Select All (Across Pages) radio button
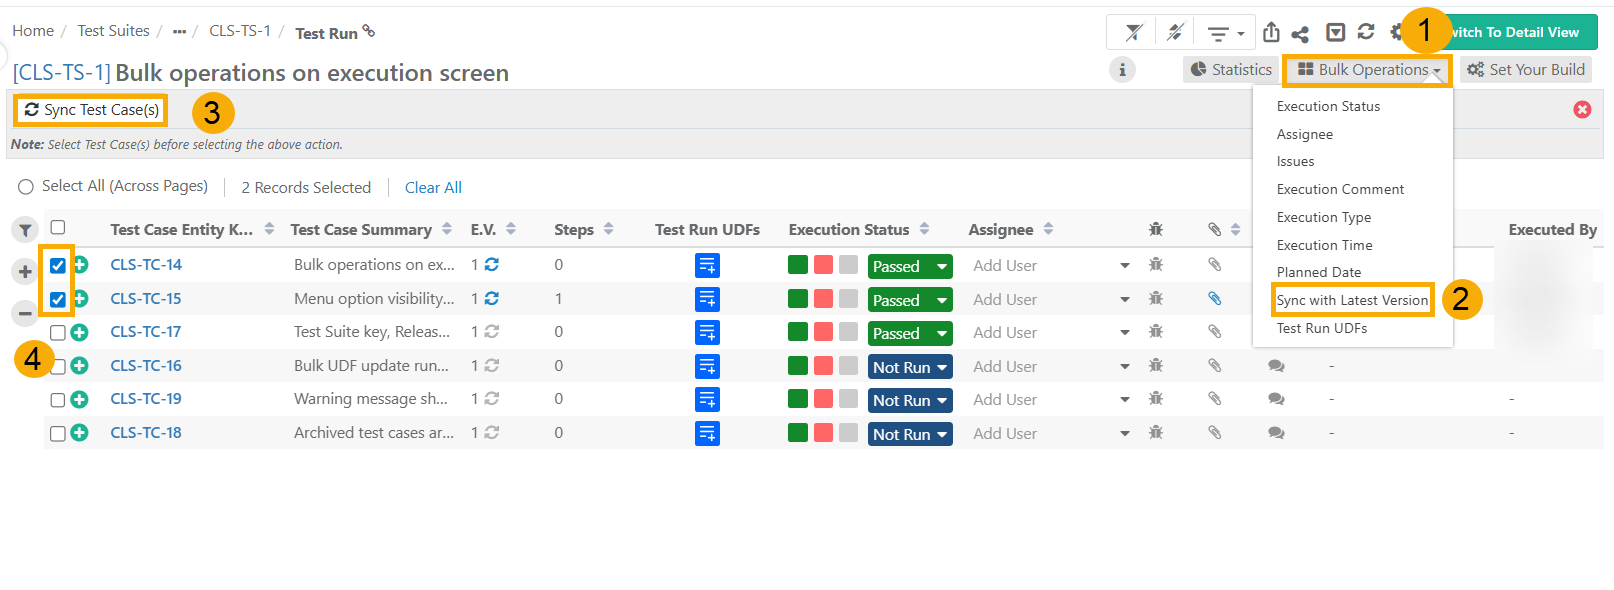1614x590 pixels. (26, 187)
